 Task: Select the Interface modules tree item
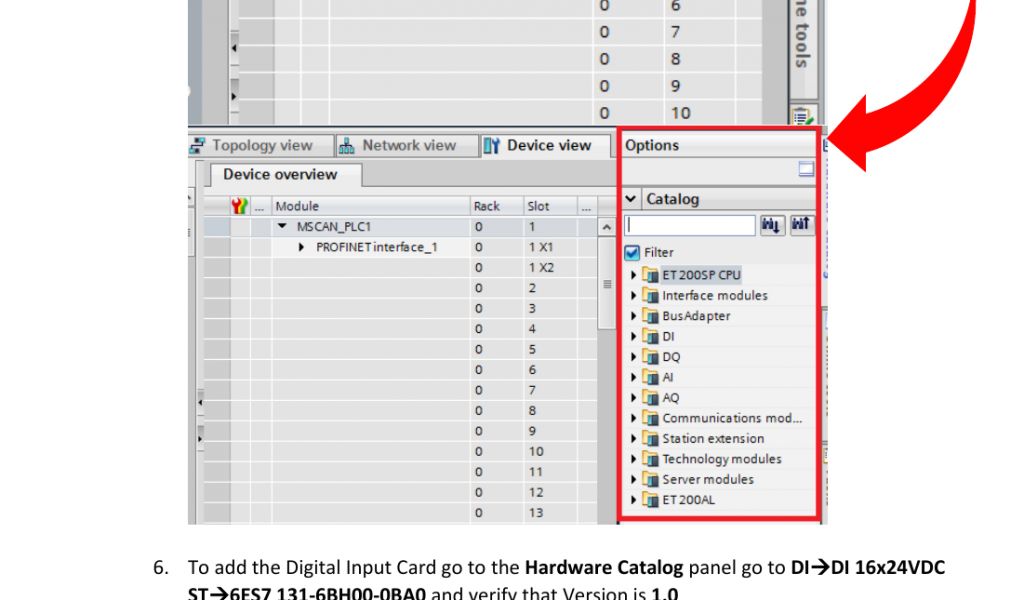coord(714,296)
